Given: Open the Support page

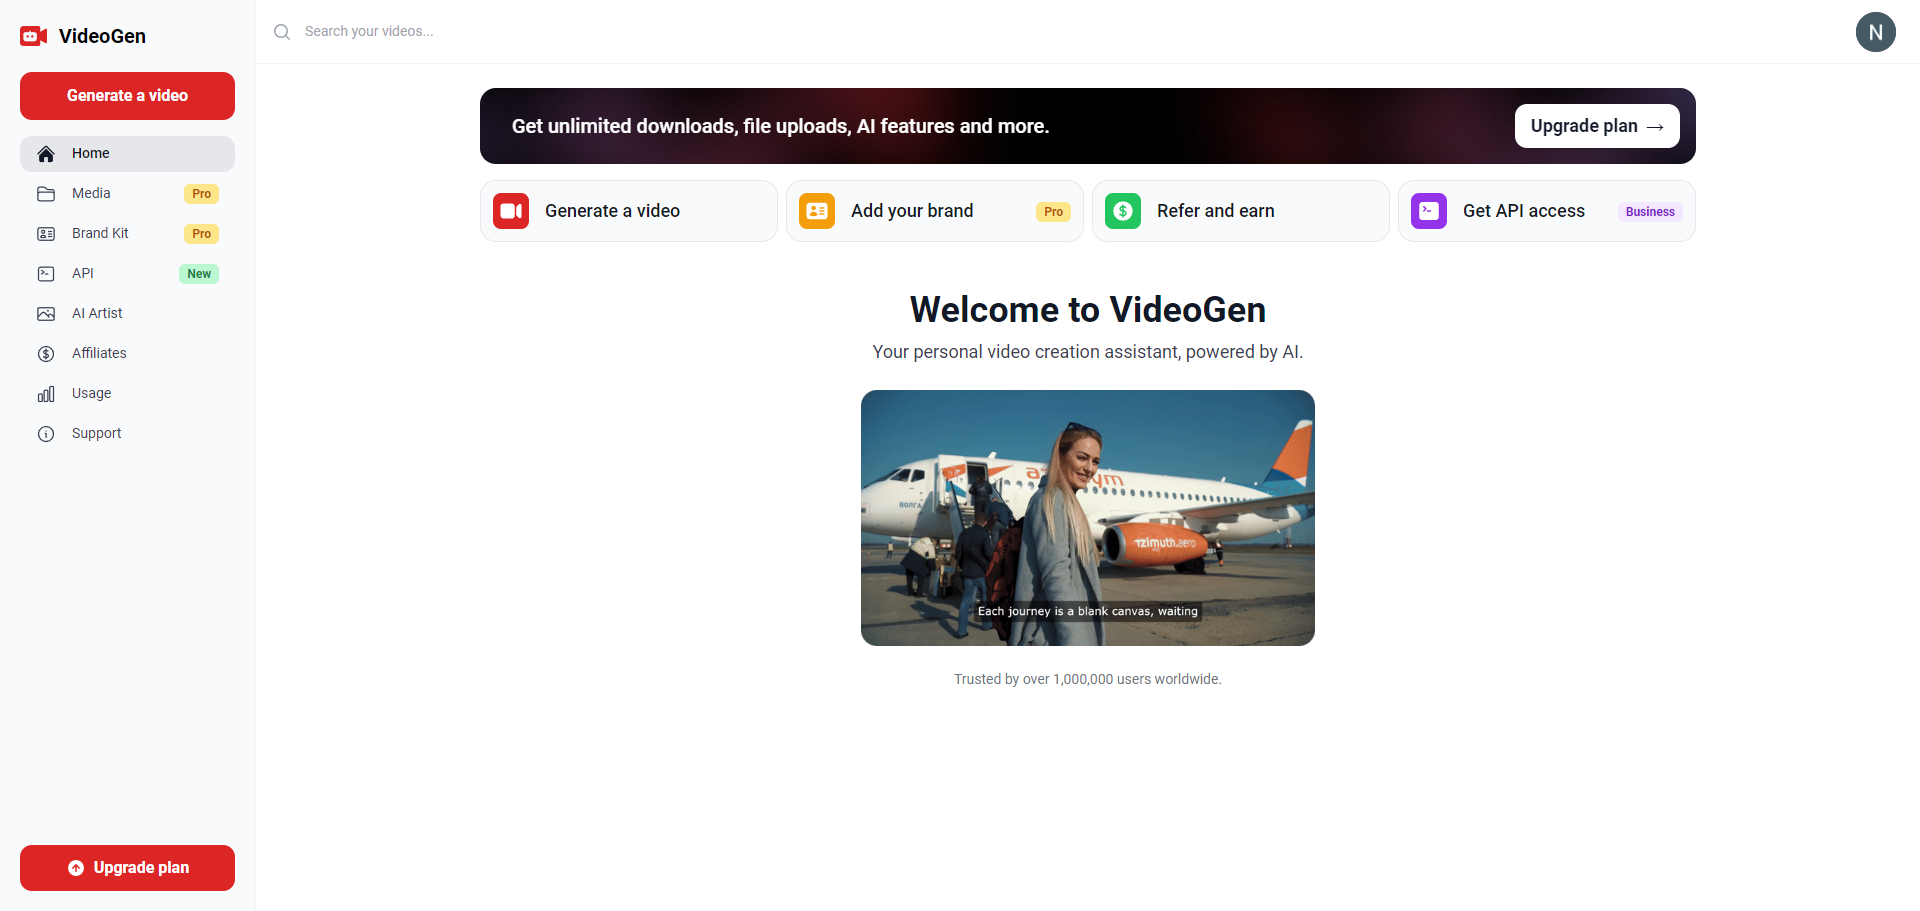Looking at the screenshot, I should pyautogui.click(x=127, y=434).
